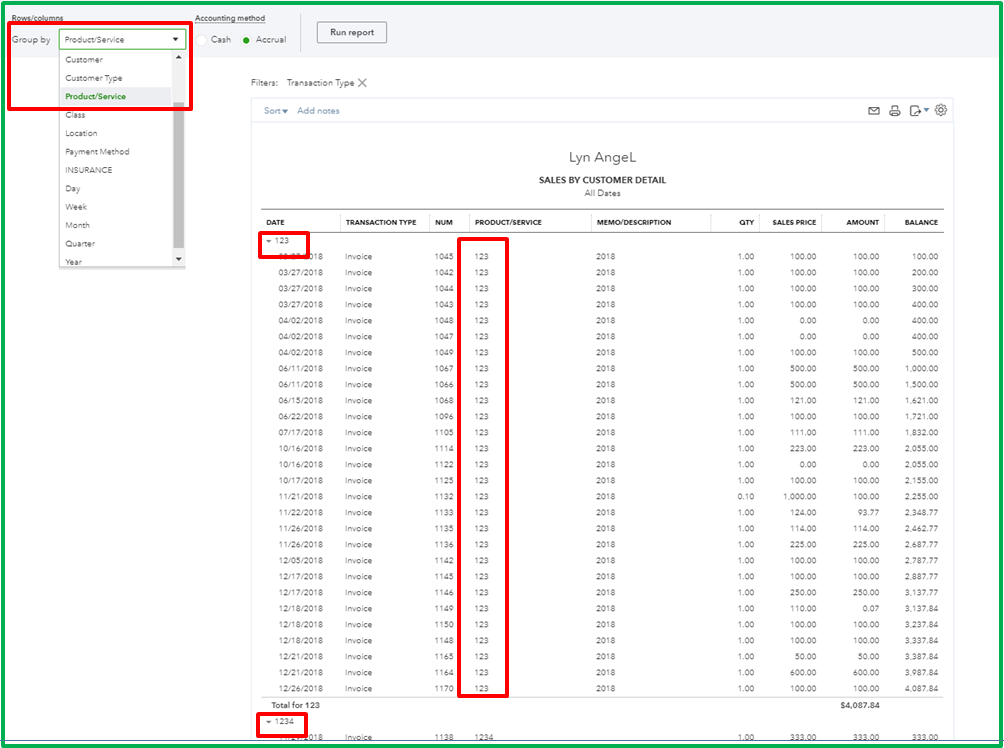Viewport: 1004px width, 748px height.
Task: Open invoice number 1042
Action: pos(444,272)
